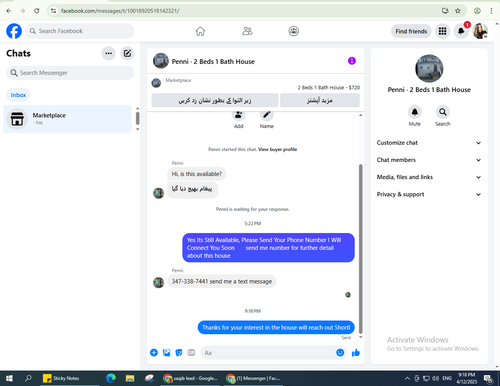This screenshot has height=386, width=500.
Task: Click the Search Messenger field
Action: 70,73
